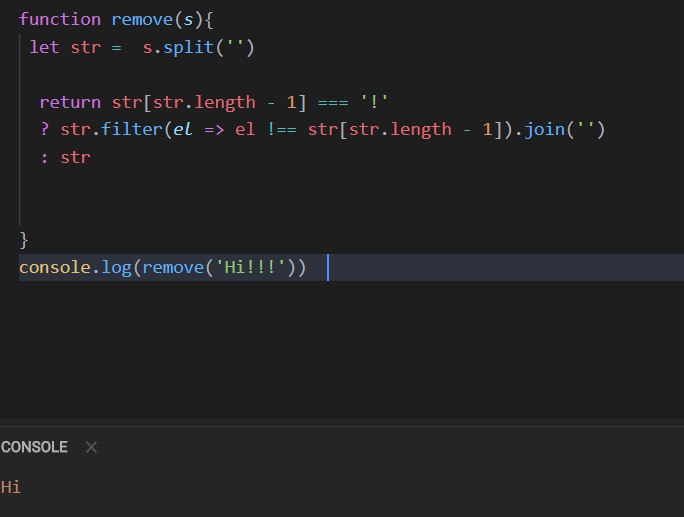Click the '!' string literal in the return line

[x=374, y=102]
